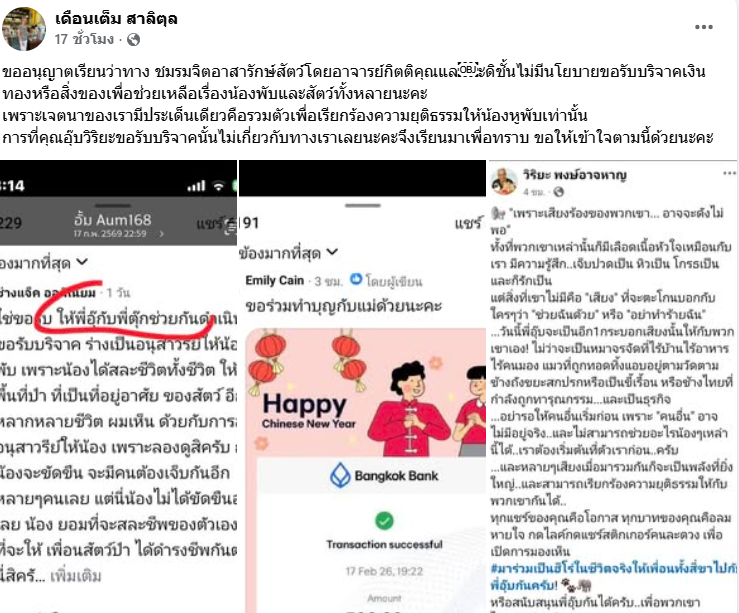Image resolution: width=739 pixels, height=613 pixels.
Task: Click วิริยะ พงษ์อาจหาญ profile avatar
Action: point(504,181)
